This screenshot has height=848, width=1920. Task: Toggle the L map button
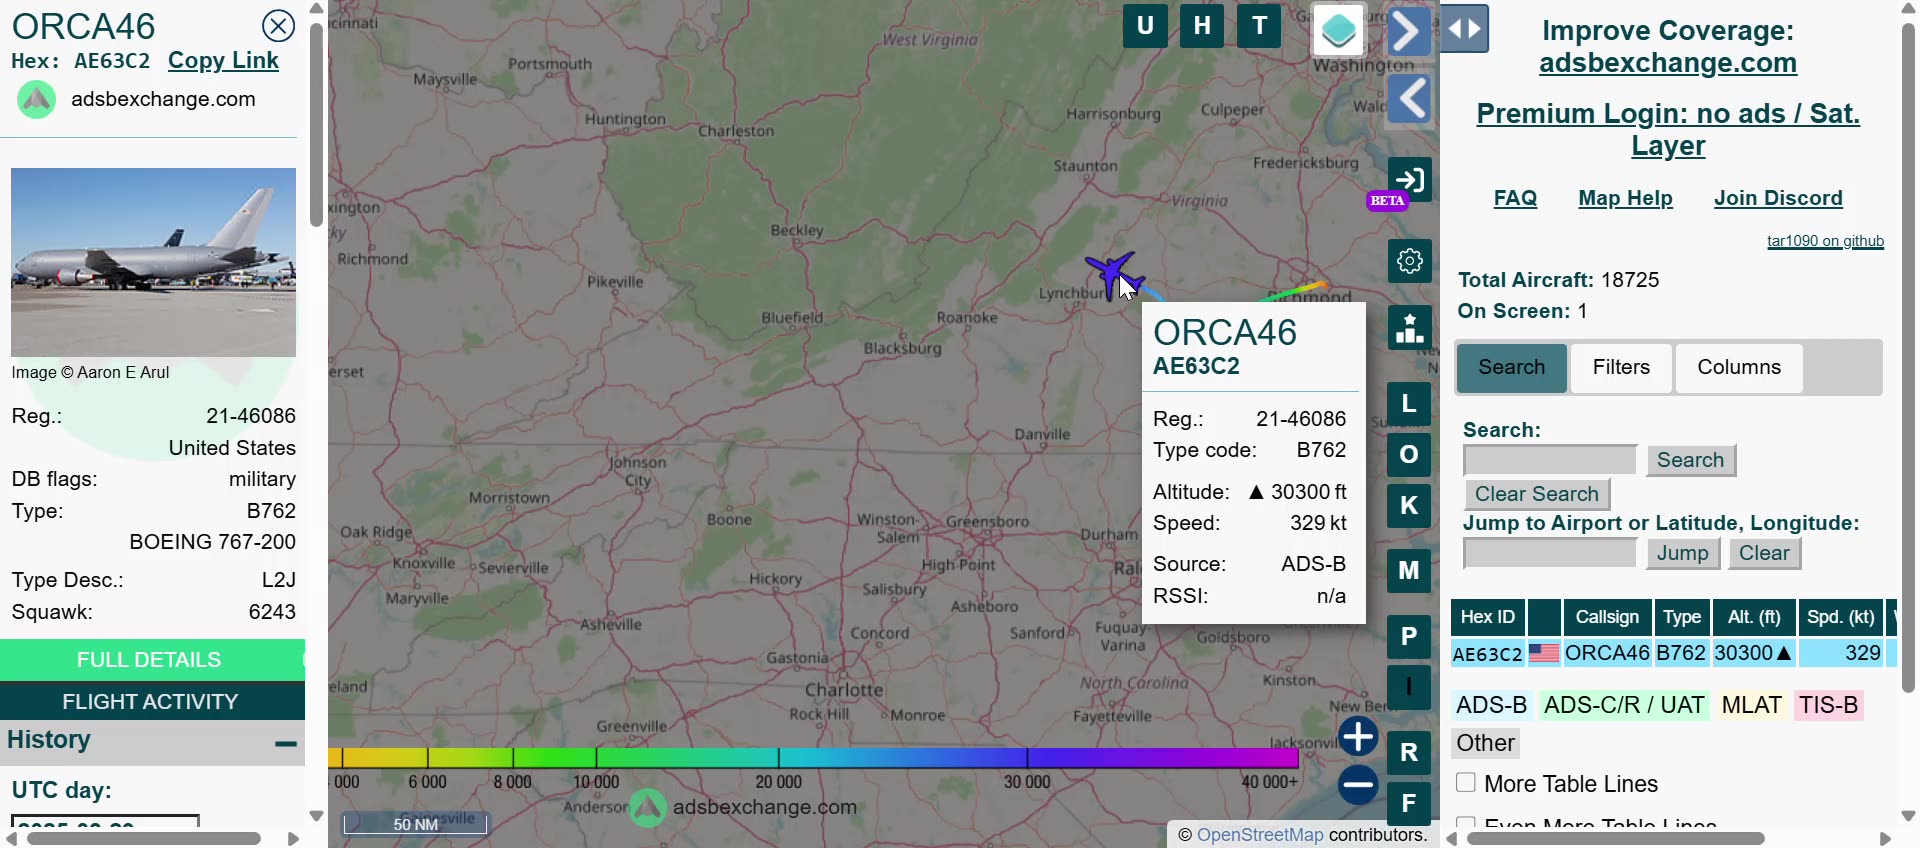click(x=1409, y=404)
